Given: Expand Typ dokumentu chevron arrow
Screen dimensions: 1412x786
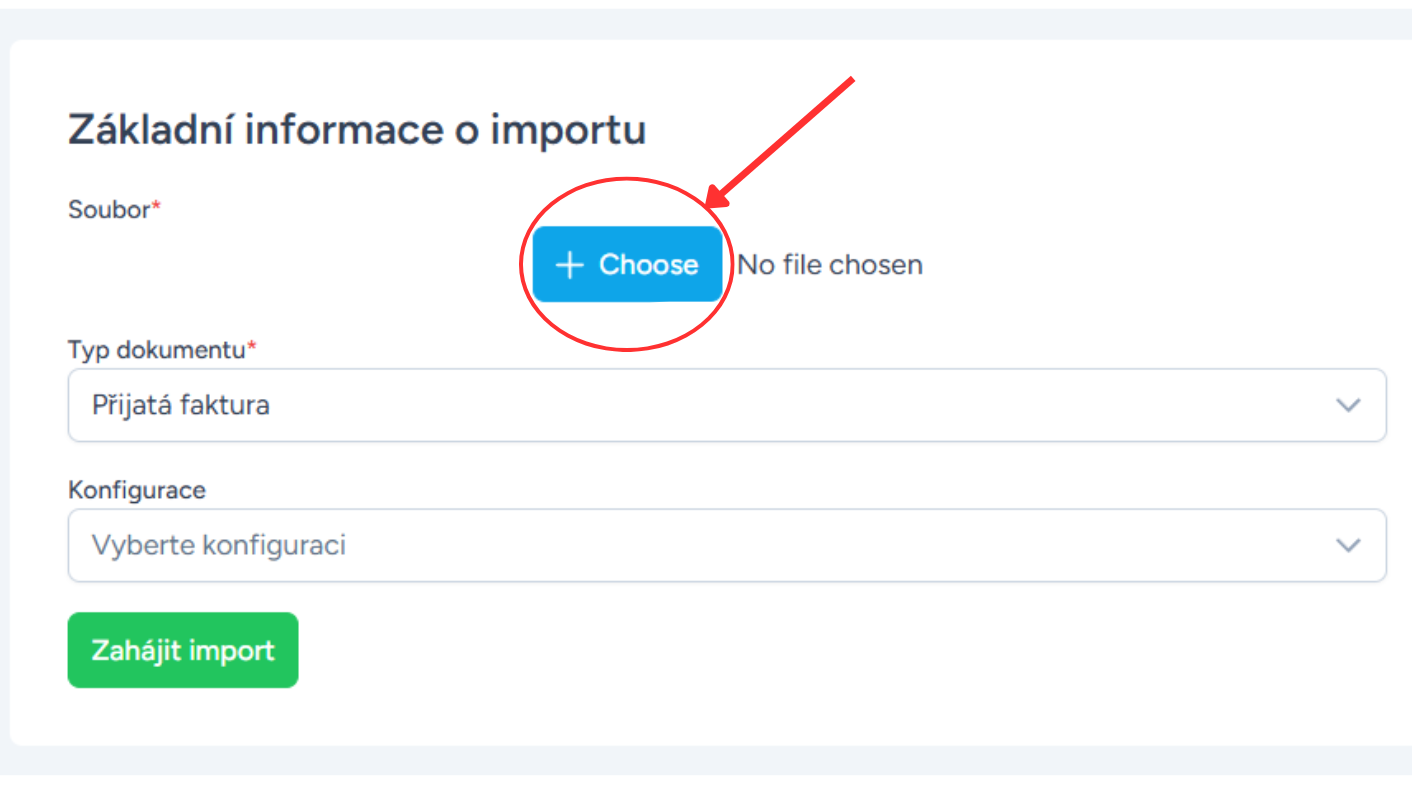Looking at the screenshot, I should 1348,405.
